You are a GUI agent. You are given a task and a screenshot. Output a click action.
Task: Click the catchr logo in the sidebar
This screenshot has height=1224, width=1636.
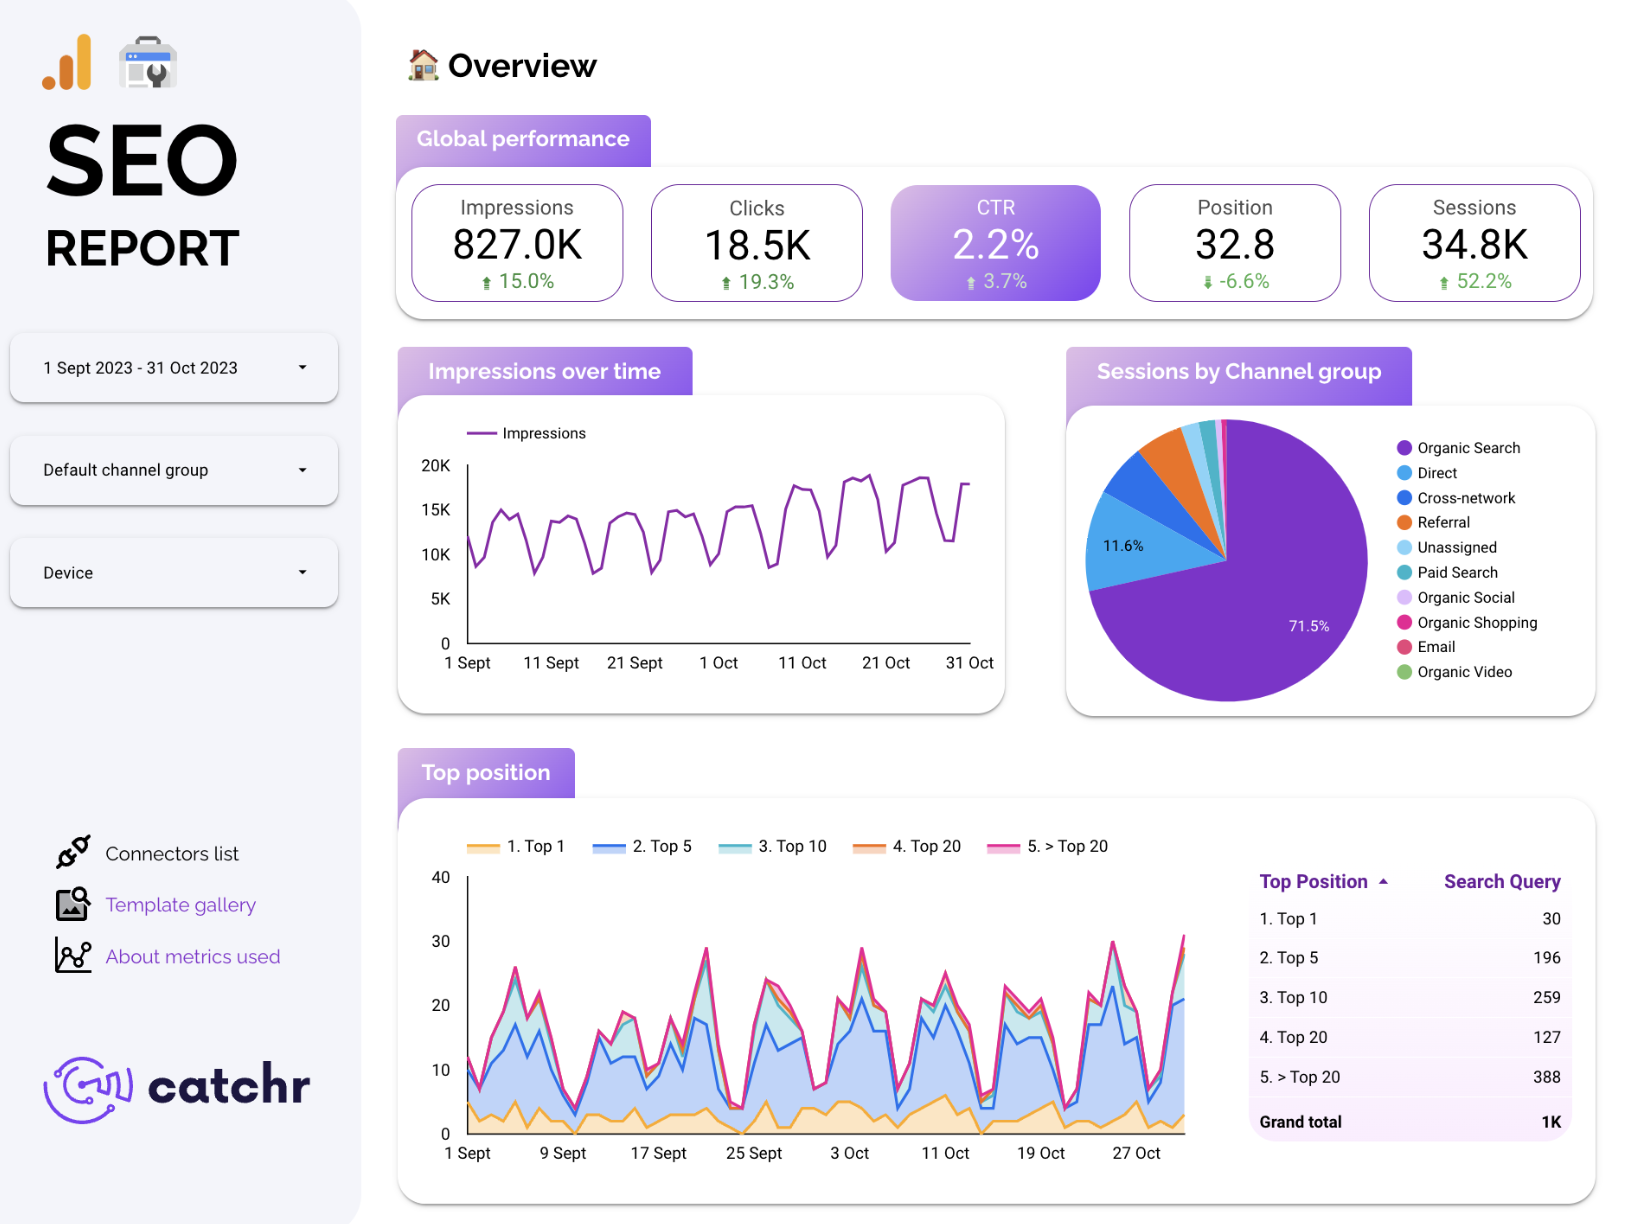coord(177,1088)
